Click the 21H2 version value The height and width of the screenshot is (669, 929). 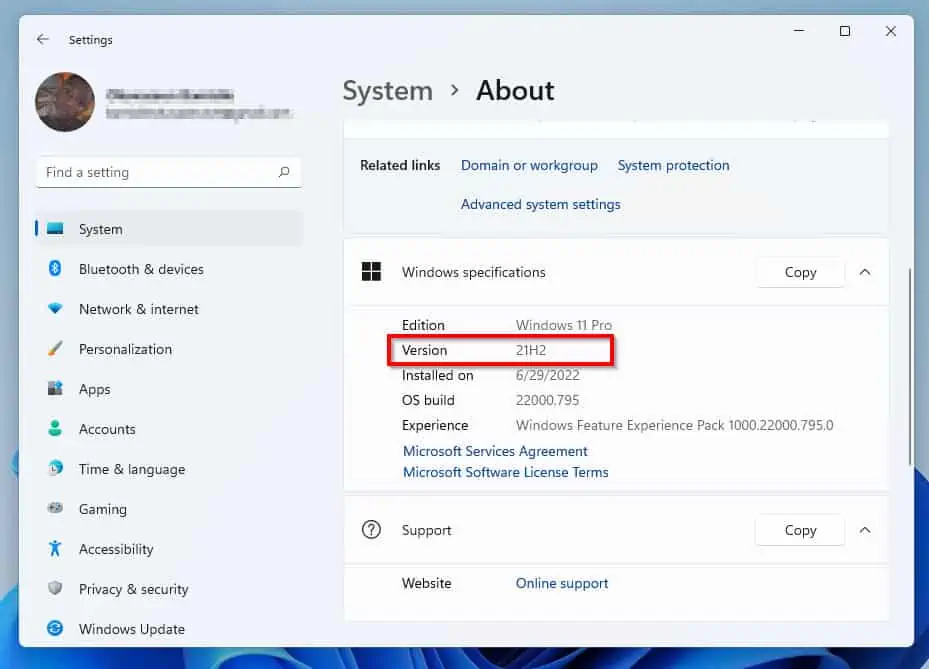tap(531, 350)
